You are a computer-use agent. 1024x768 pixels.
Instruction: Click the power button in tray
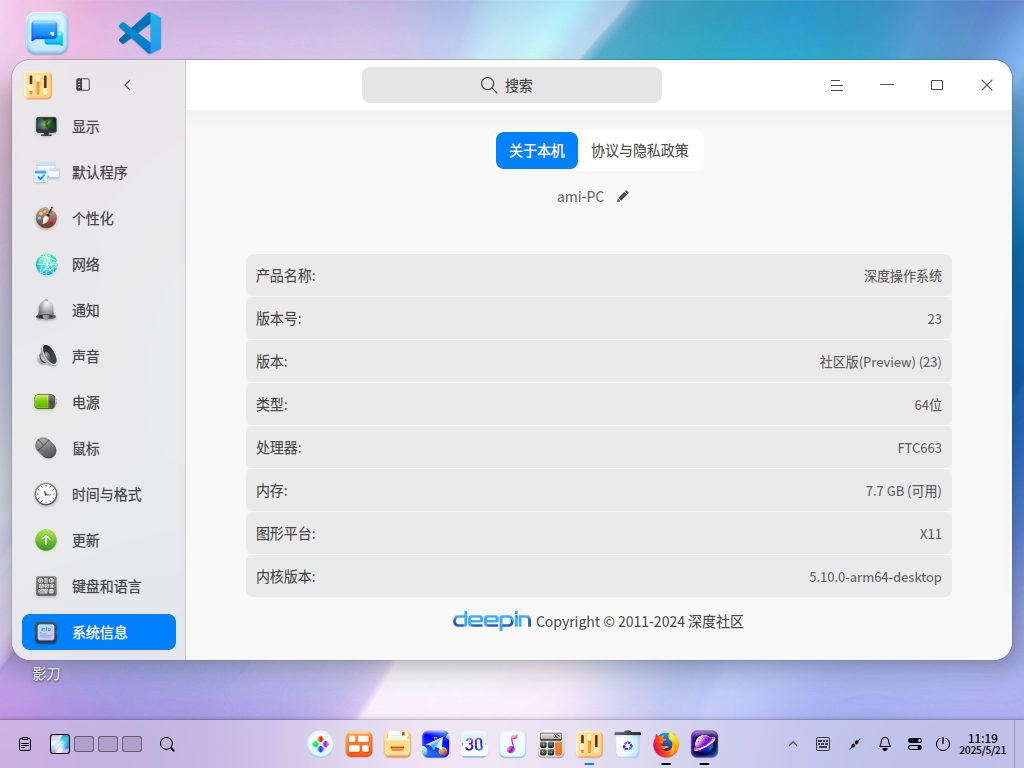click(x=942, y=744)
